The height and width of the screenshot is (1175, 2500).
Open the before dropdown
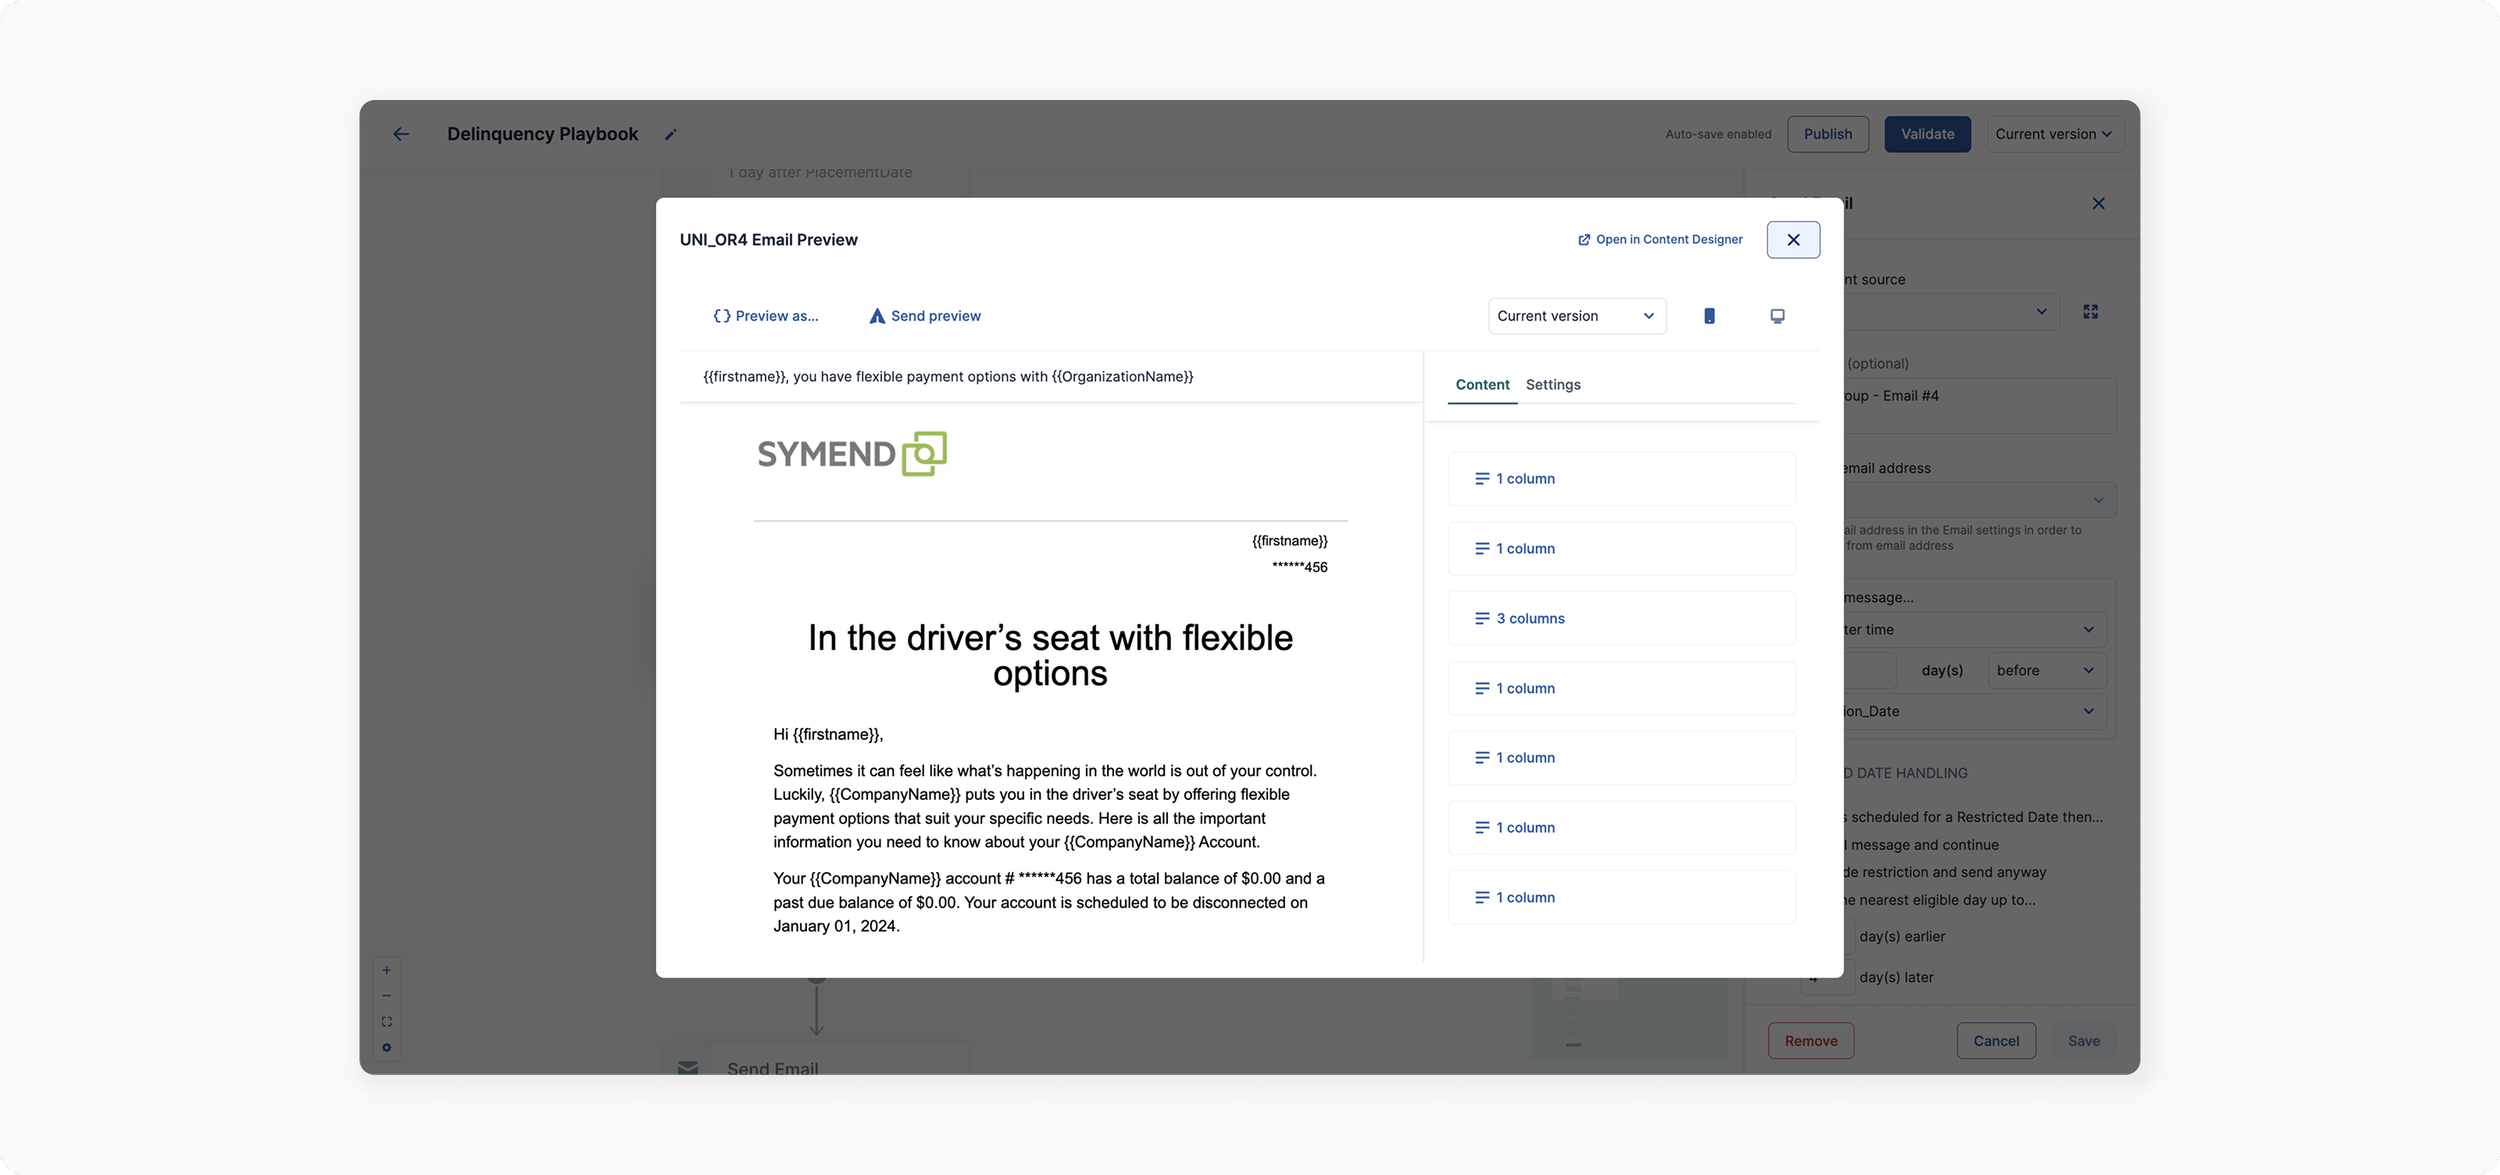click(2046, 671)
